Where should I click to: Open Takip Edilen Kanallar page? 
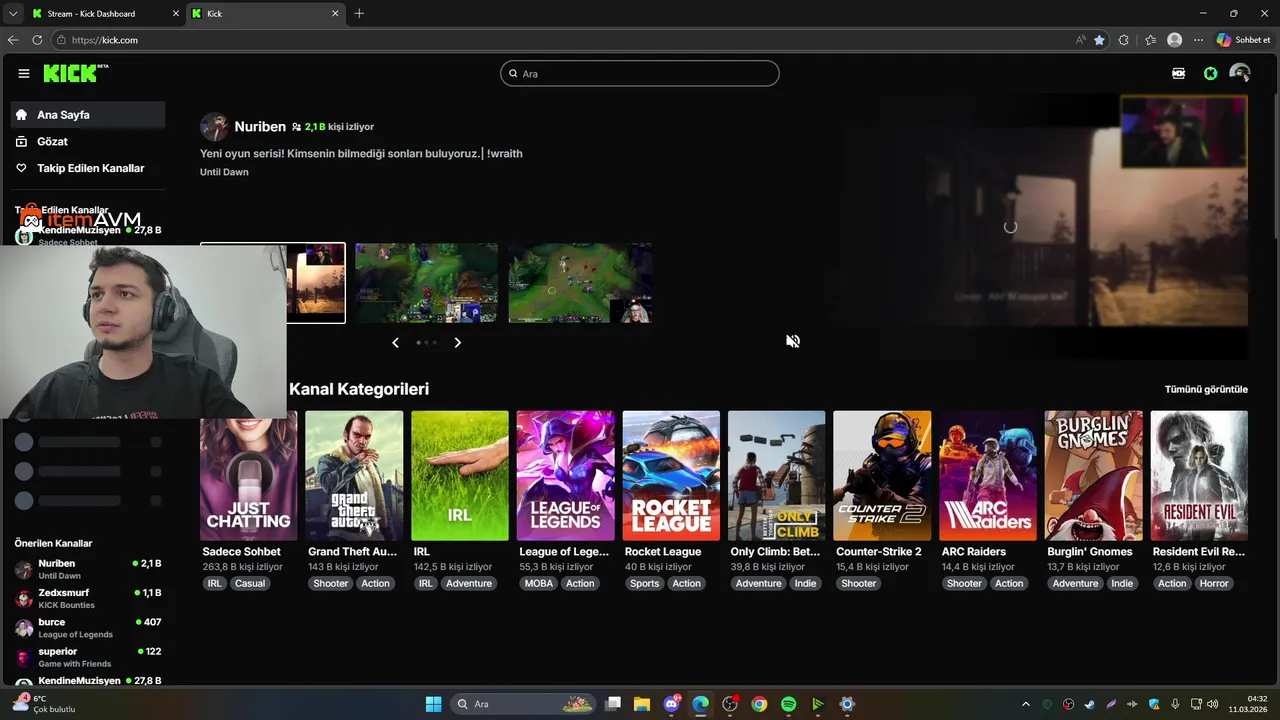point(88,168)
